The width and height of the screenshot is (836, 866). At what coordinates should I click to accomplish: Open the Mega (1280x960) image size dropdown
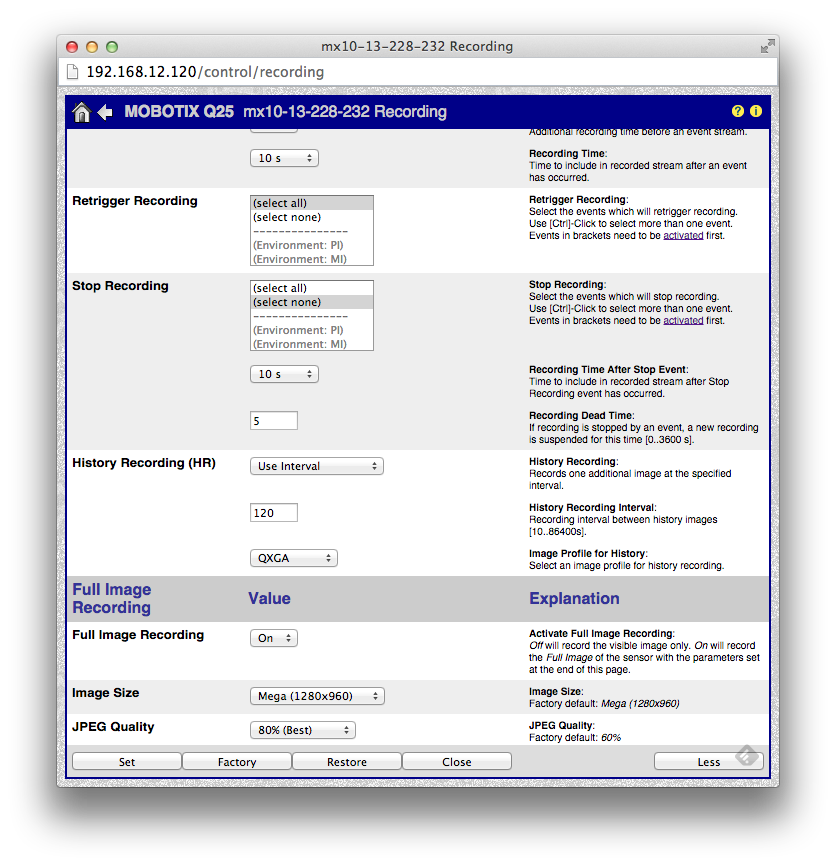point(316,696)
